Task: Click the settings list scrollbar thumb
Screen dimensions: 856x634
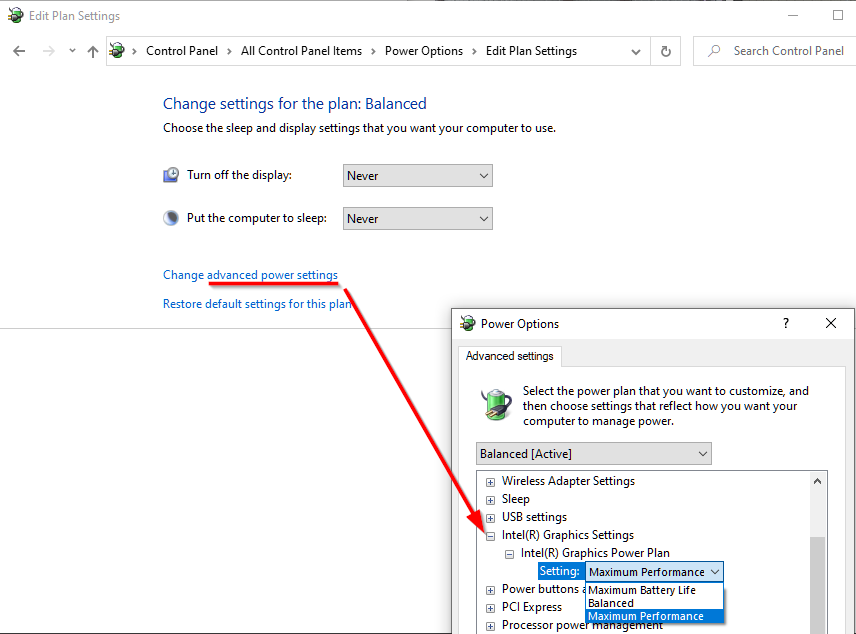Action: pyautogui.click(x=817, y=585)
